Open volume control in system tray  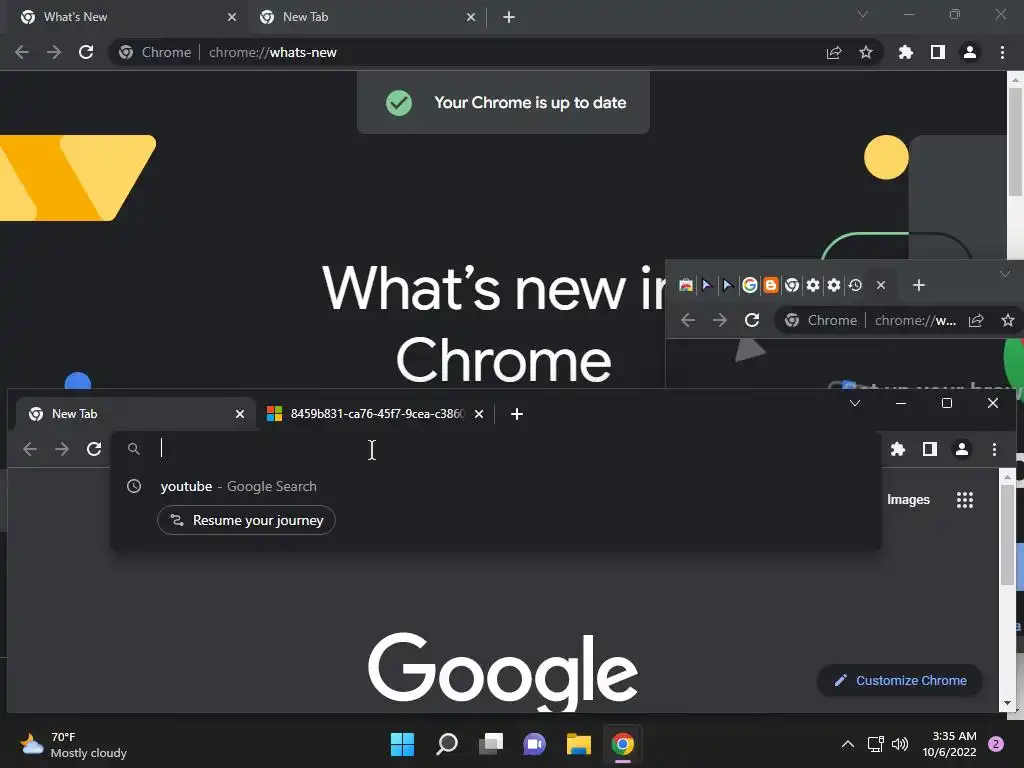coord(900,744)
